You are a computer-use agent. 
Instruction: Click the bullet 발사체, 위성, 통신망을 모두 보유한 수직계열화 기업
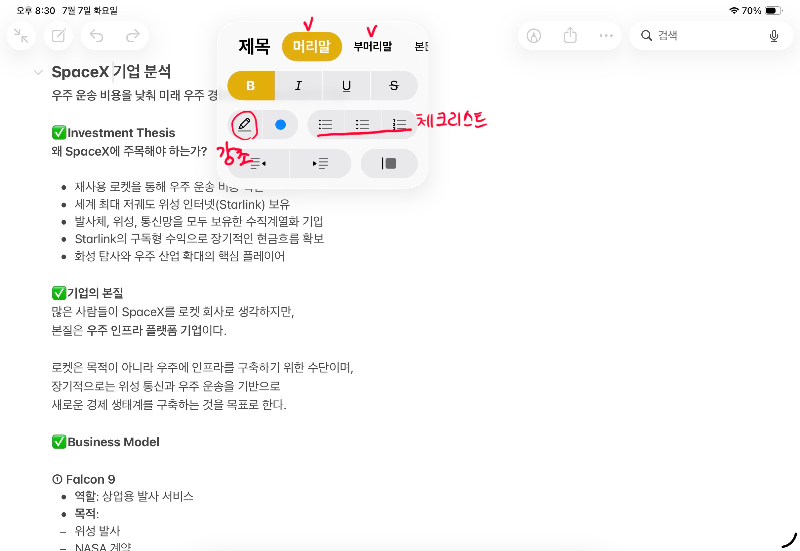click(199, 221)
